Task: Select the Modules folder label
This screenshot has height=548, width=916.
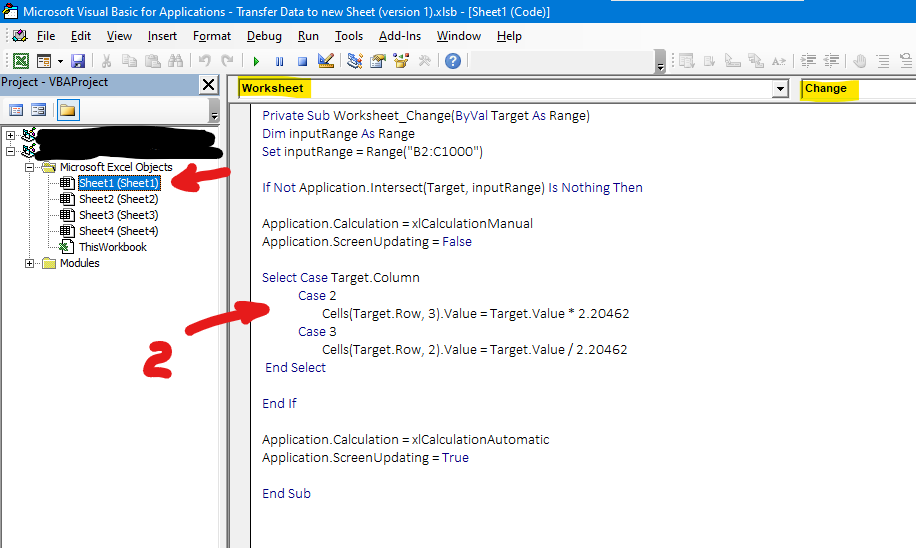Action: pyautogui.click(x=79, y=263)
